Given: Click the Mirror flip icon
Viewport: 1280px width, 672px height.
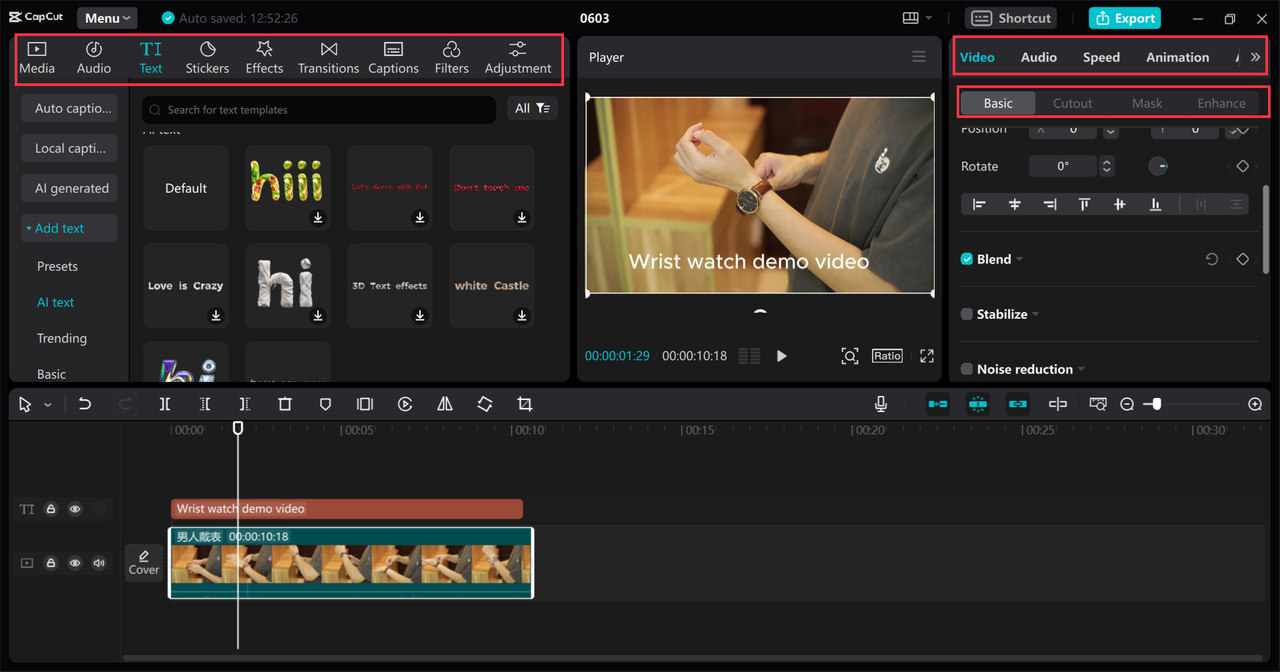Looking at the screenshot, I should click(445, 404).
